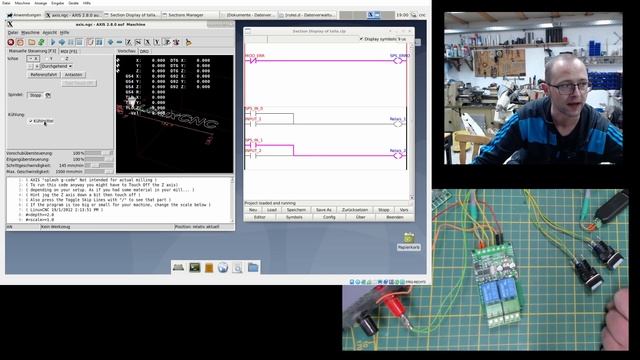Open the Config button in ladder window

pyautogui.click(x=329, y=217)
